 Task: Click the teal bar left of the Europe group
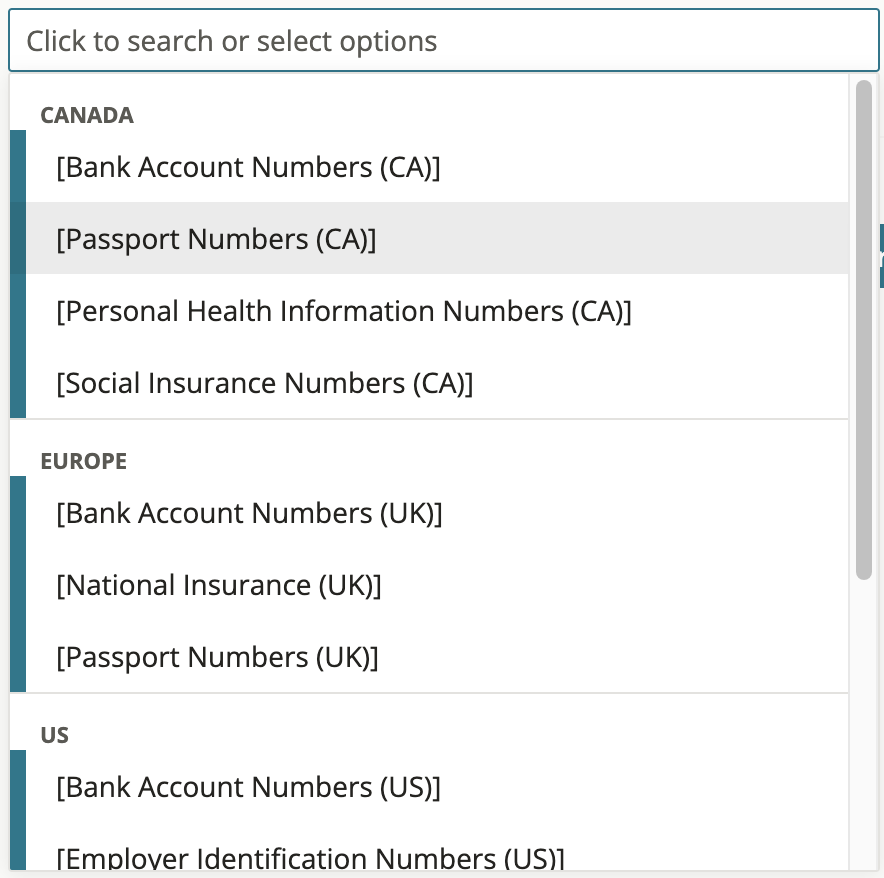coord(17,584)
